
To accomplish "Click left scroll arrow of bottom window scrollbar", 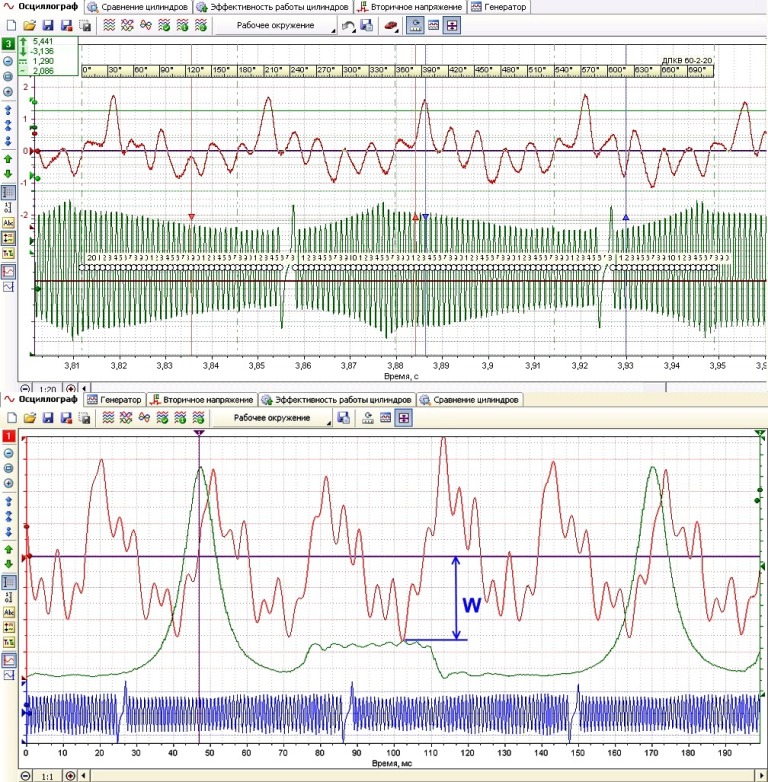I will tap(84, 776).
